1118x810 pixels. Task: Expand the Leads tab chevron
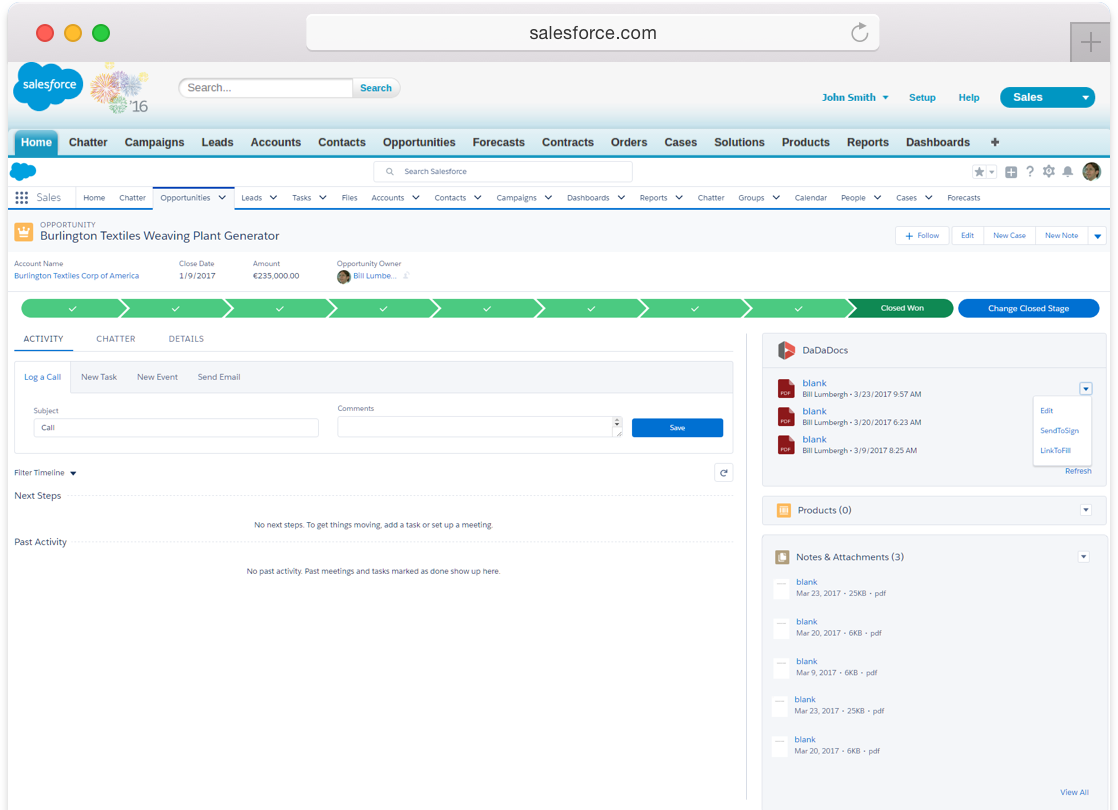pyautogui.click(x=273, y=198)
